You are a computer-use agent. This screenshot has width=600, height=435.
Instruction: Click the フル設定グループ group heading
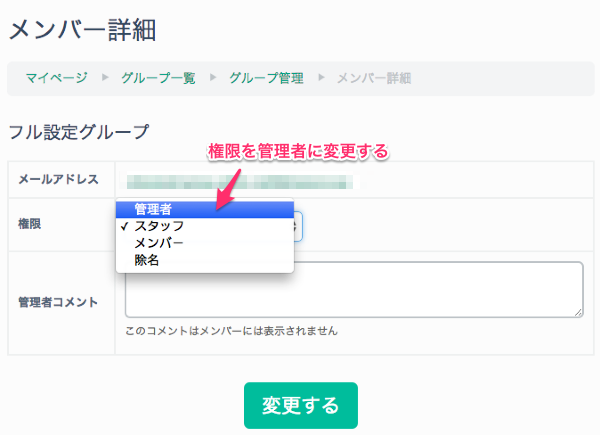[x=78, y=131]
